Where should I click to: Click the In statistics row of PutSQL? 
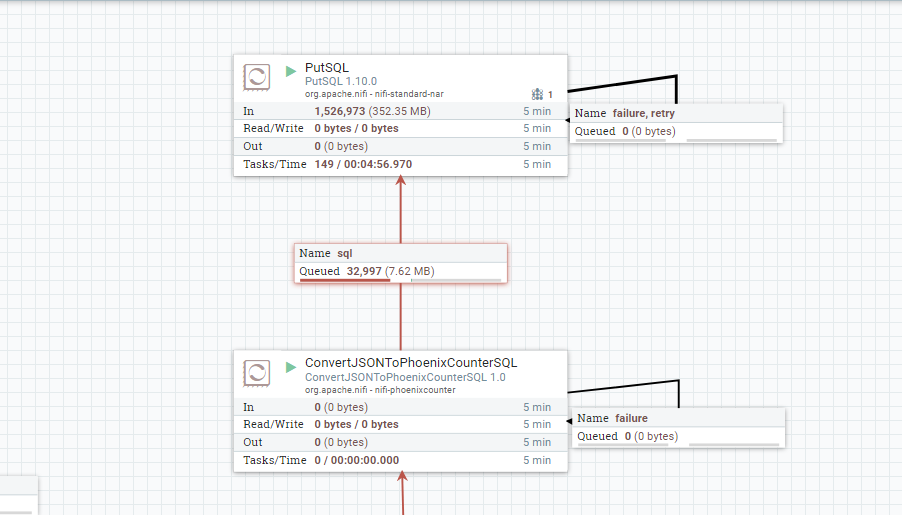(x=400, y=111)
